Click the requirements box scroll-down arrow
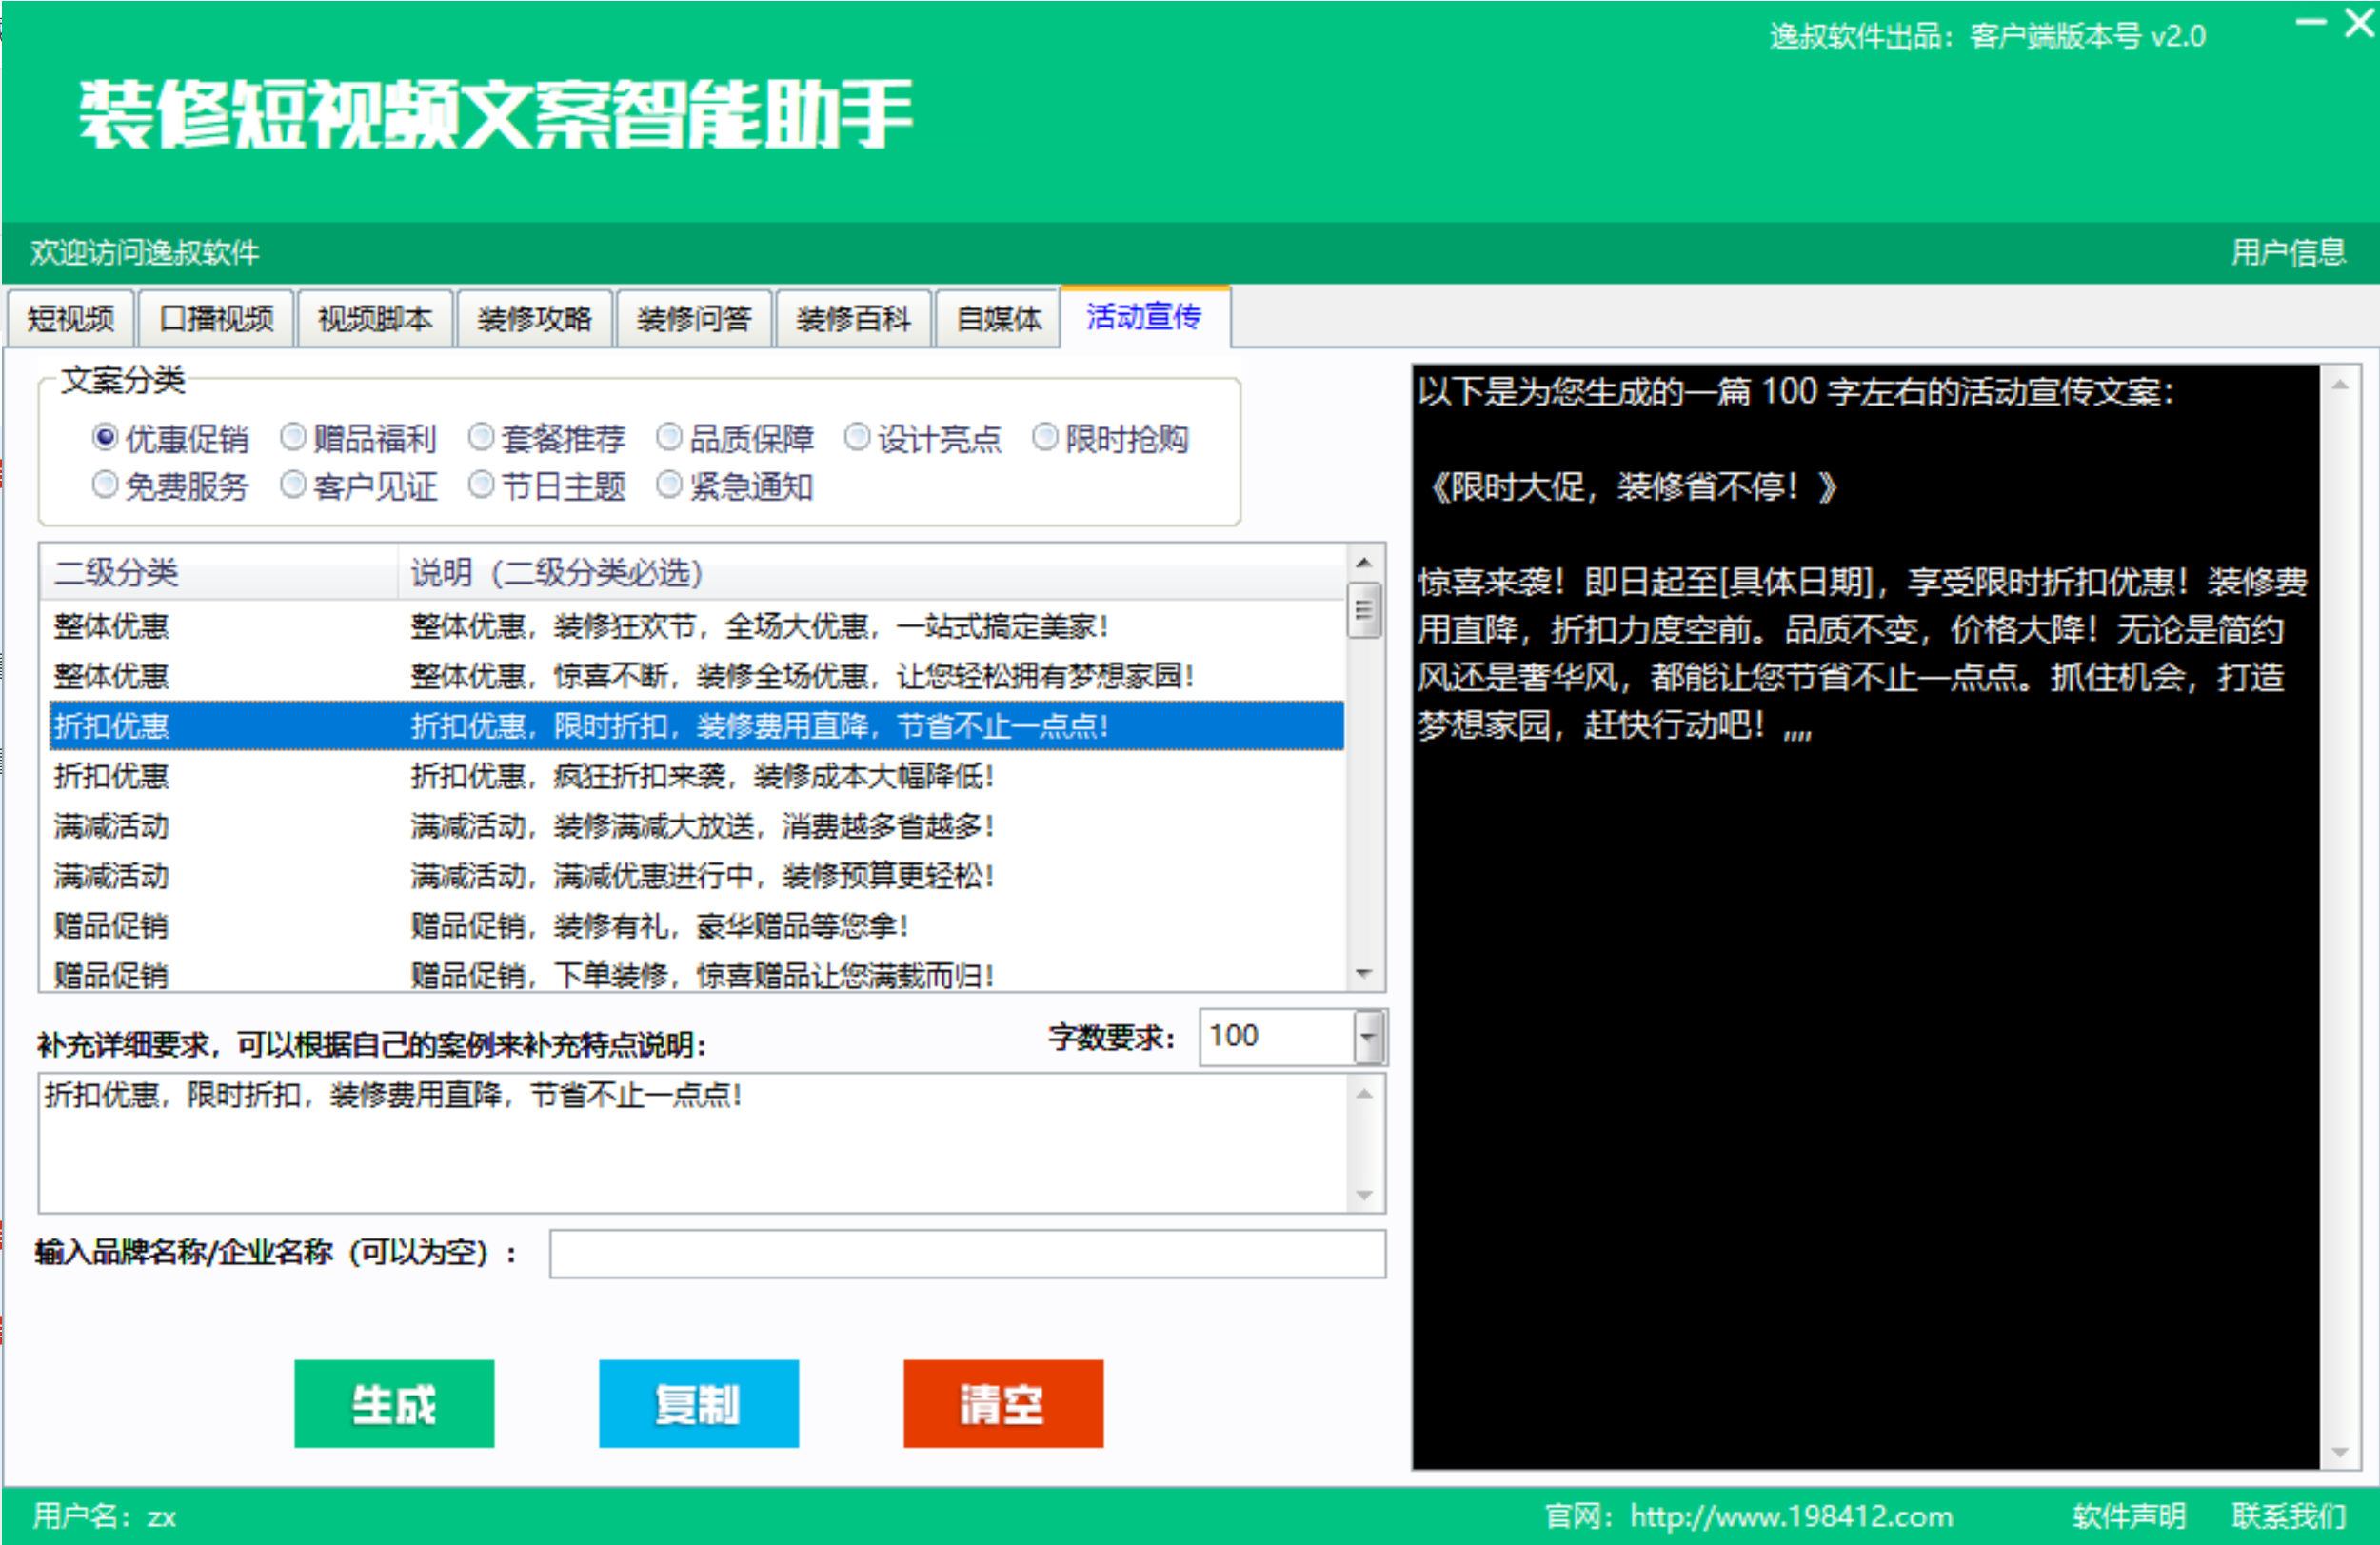The image size is (2380, 1545). (x=1364, y=1195)
